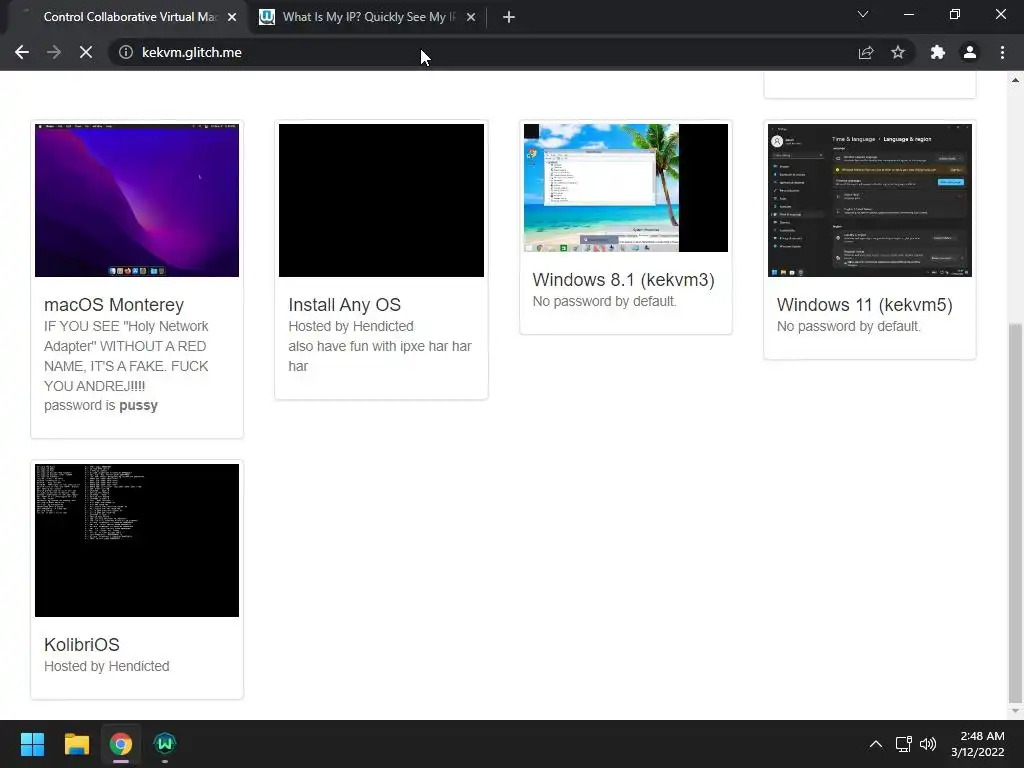Click the Chrome taskbar icon

pyautogui.click(x=121, y=744)
